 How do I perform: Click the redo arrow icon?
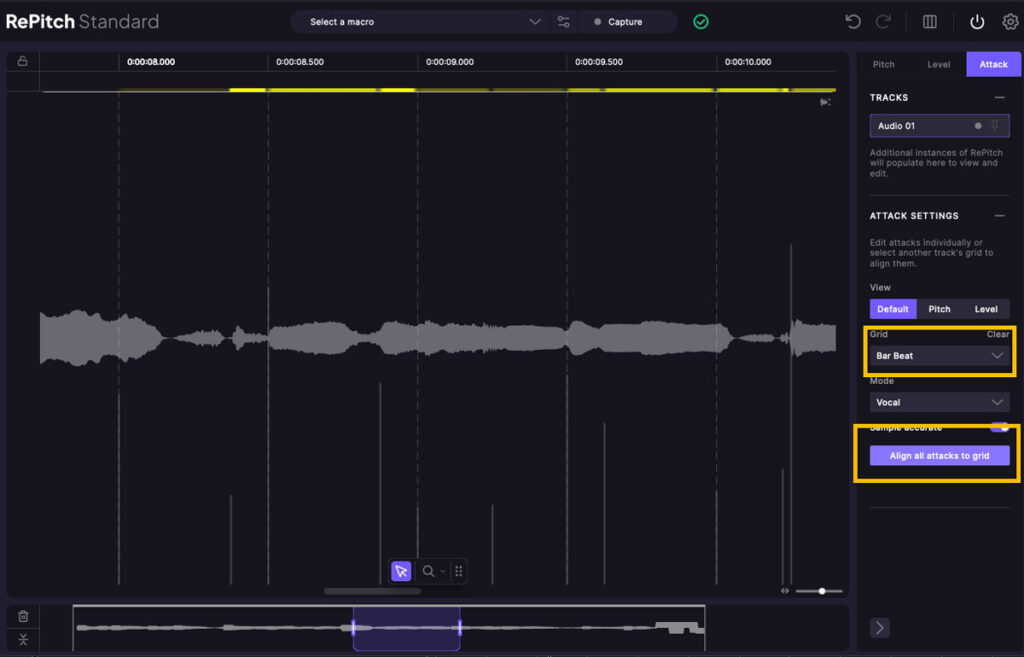coord(883,21)
